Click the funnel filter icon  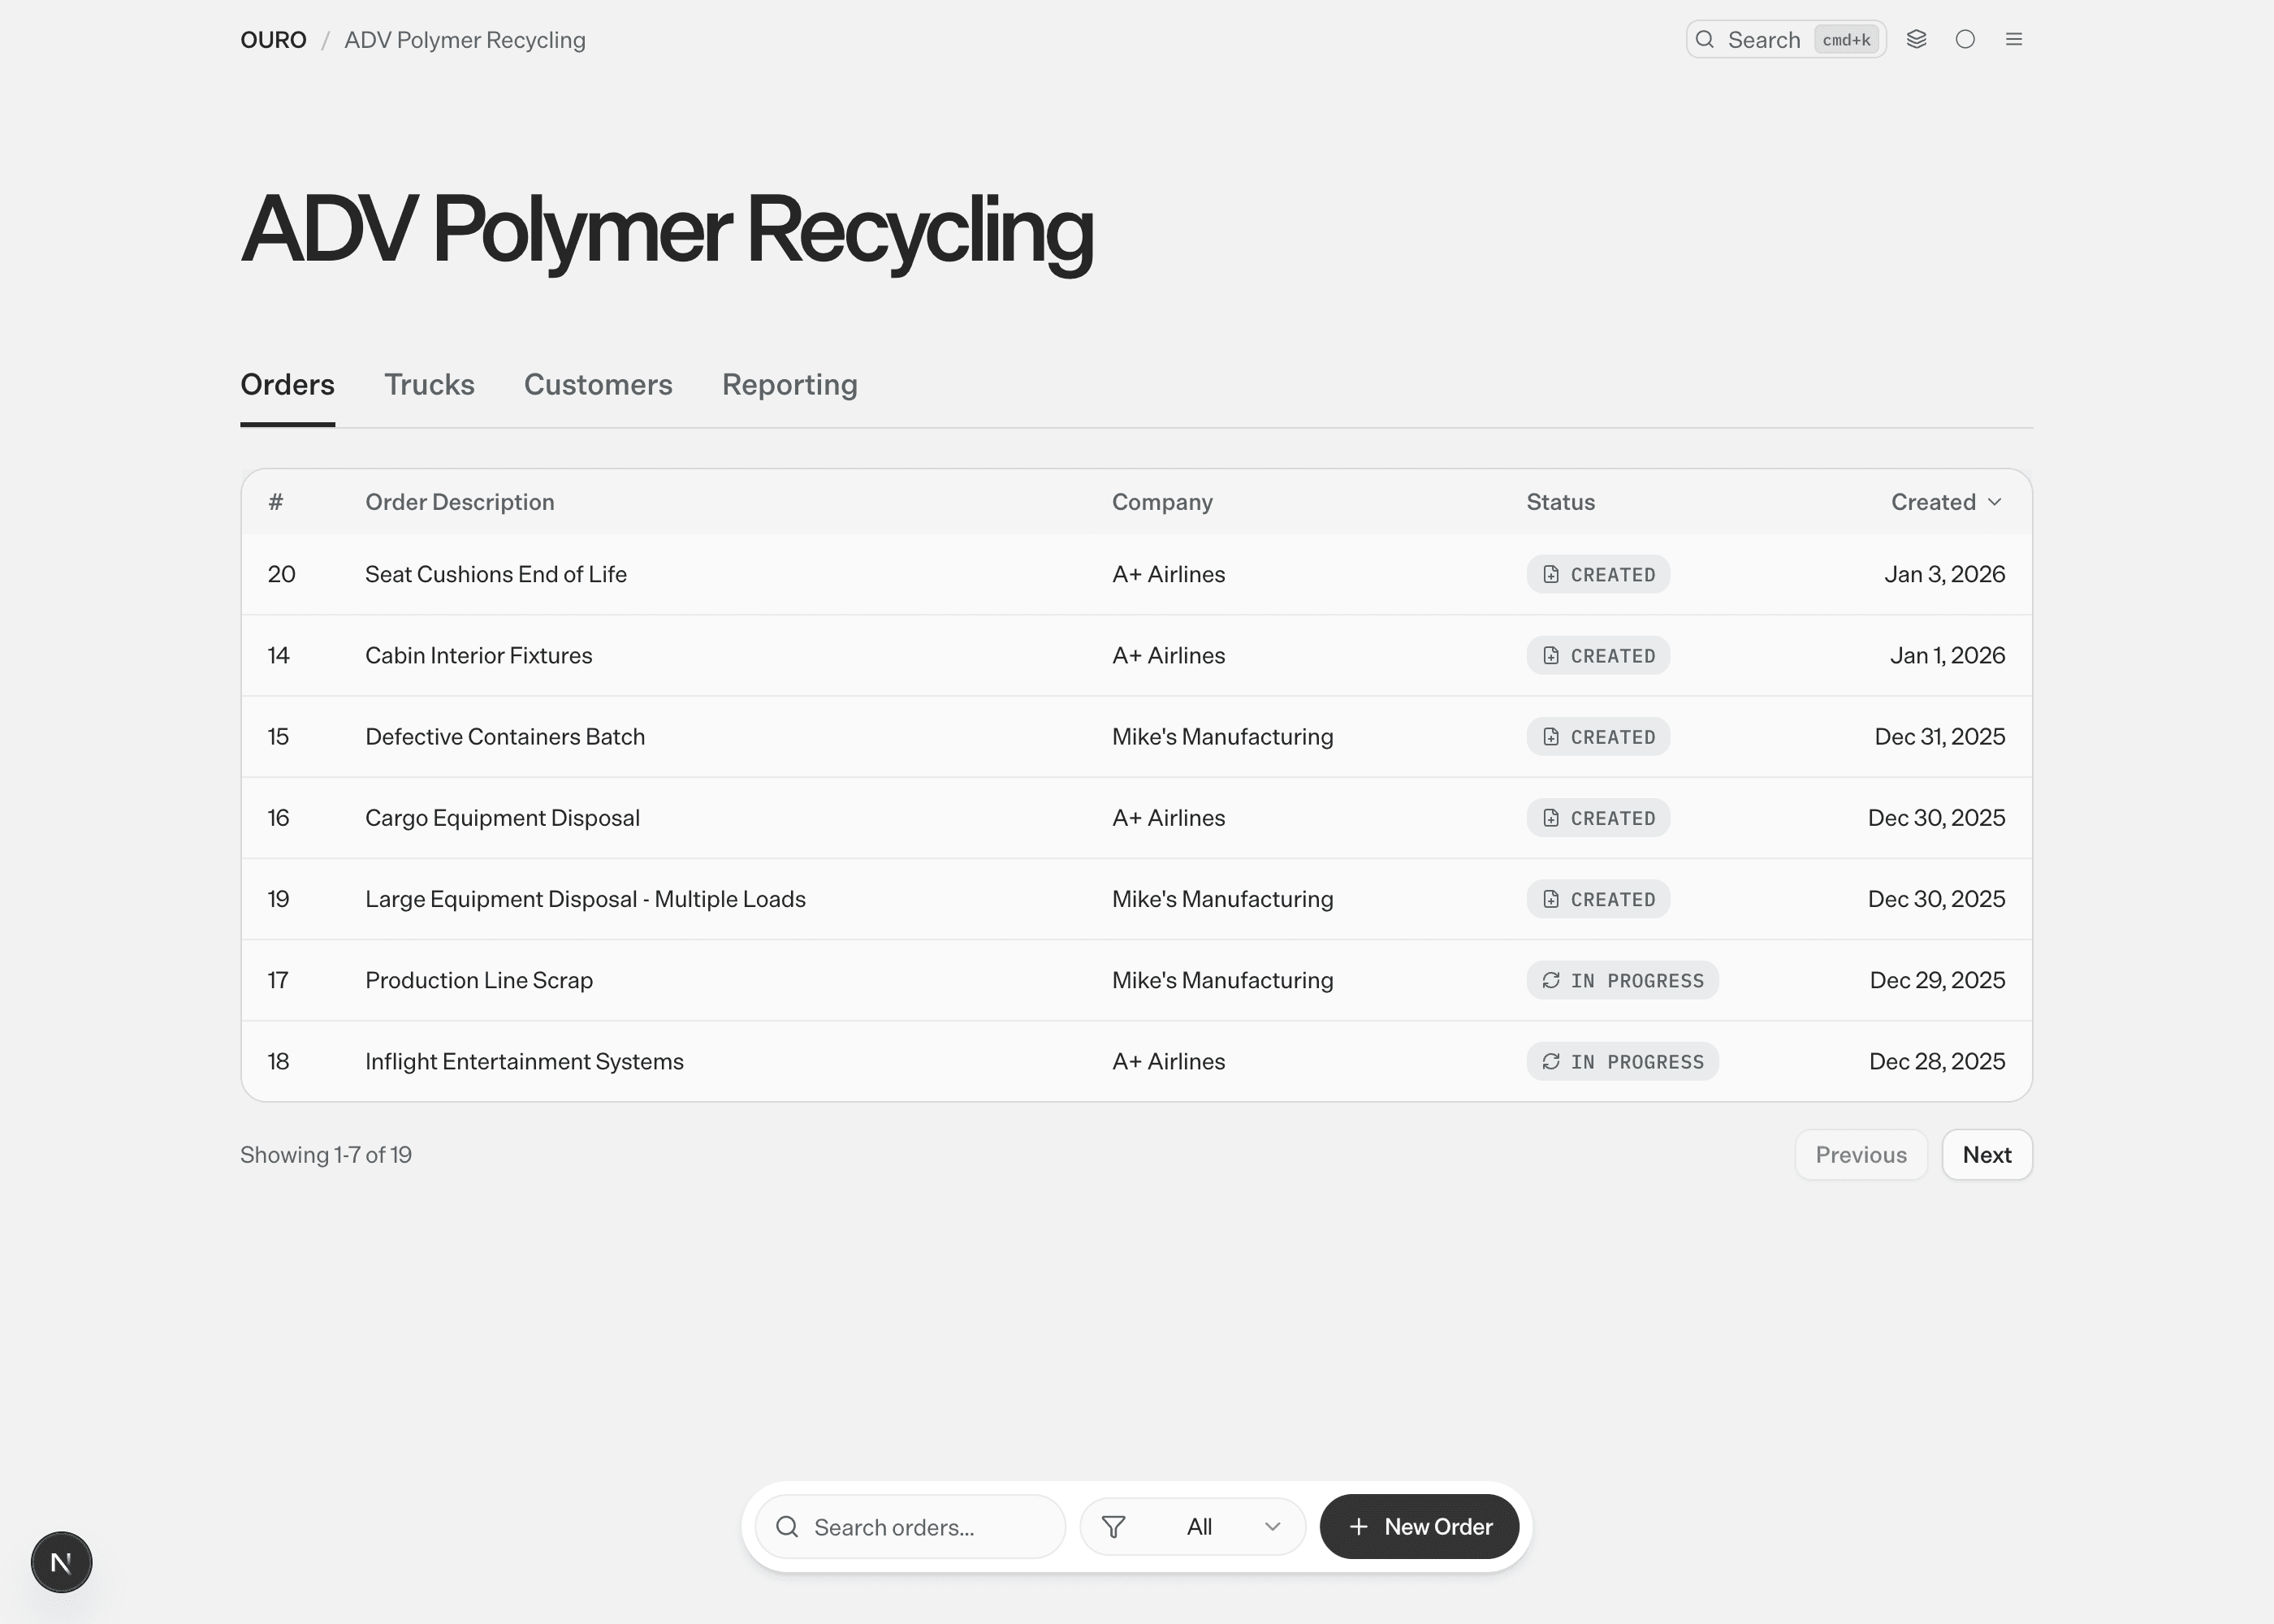point(1113,1527)
